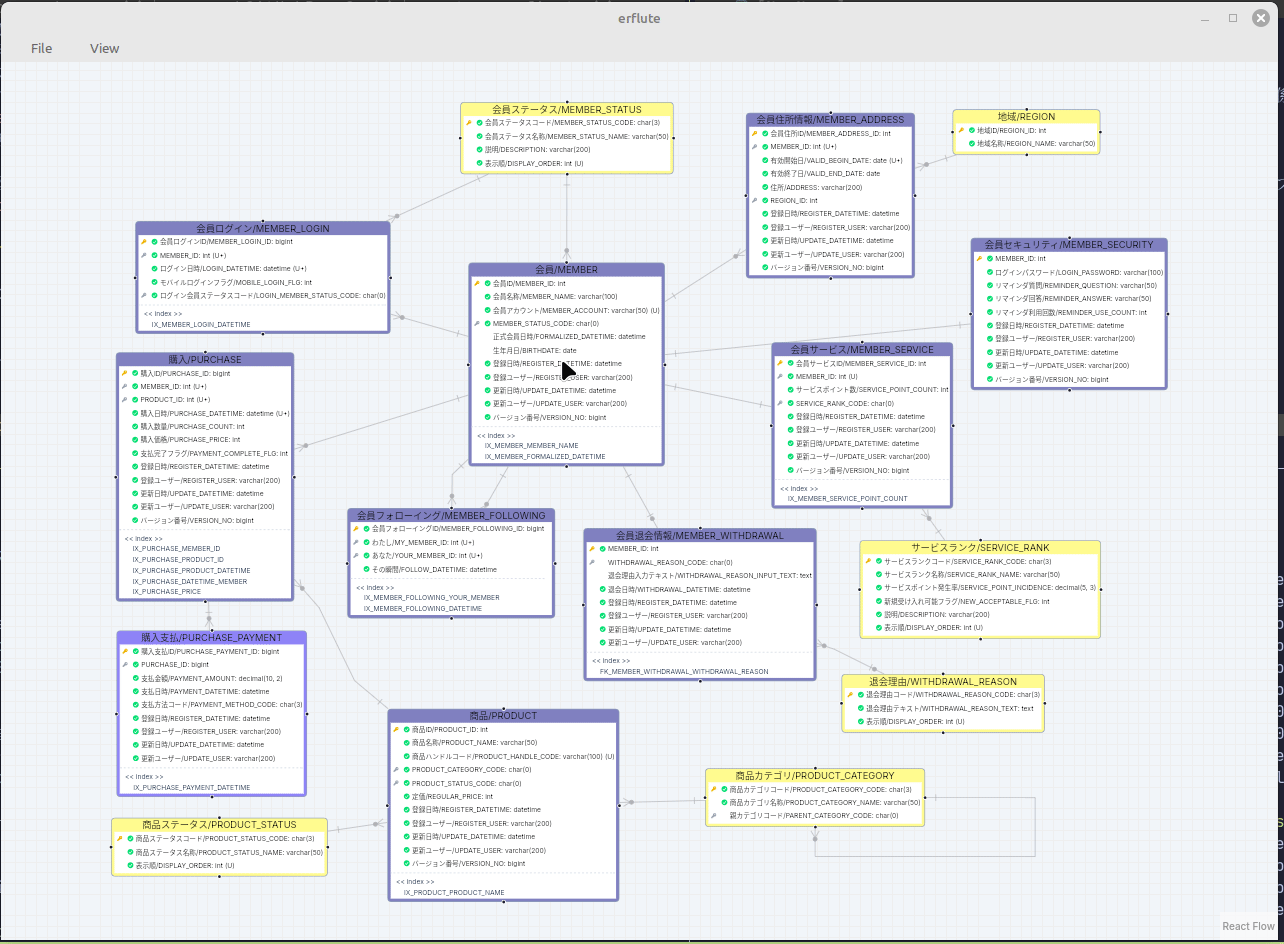The width and height of the screenshot is (1284, 944).
Task: Click foreign key icon of SERVICE_RANK_CODE in MEMBER_SERVICE
Action: [780, 403]
